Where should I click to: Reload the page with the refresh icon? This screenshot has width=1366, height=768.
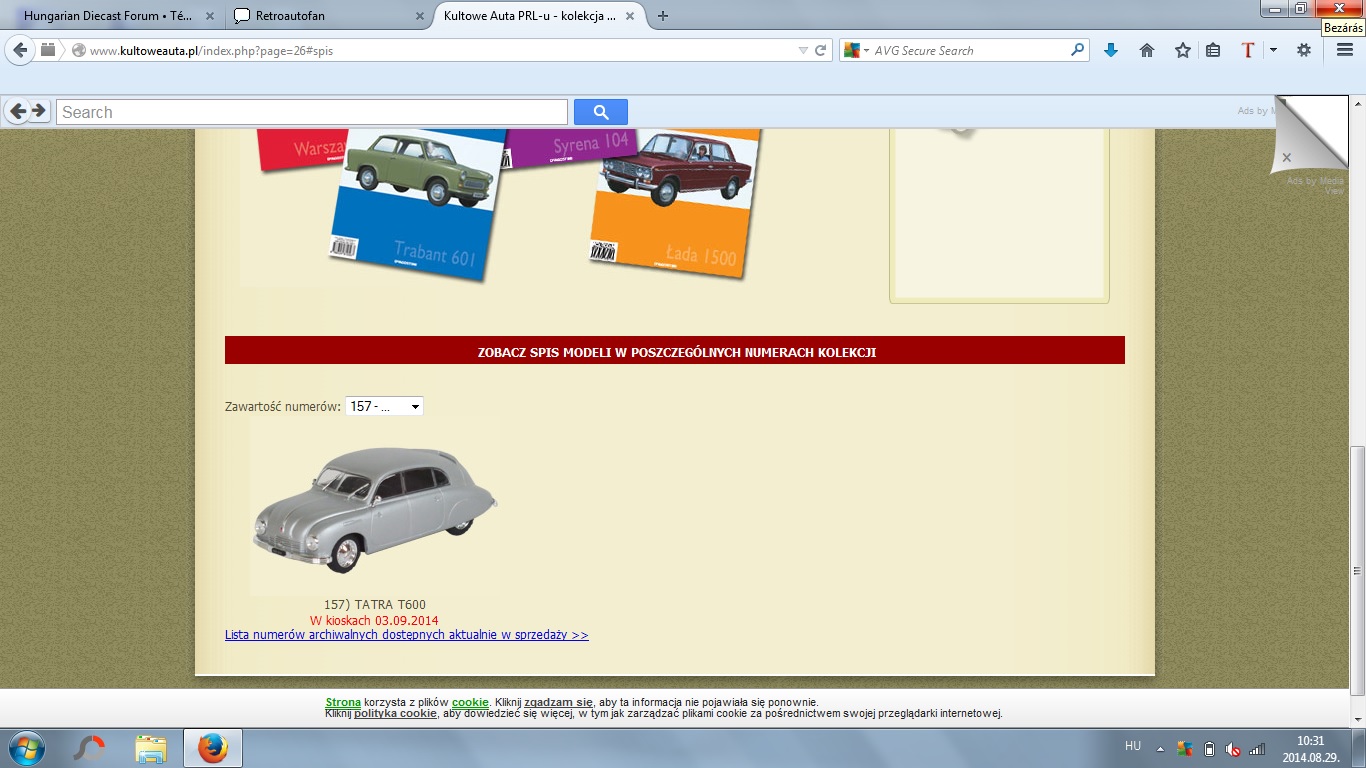(x=821, y=50)
